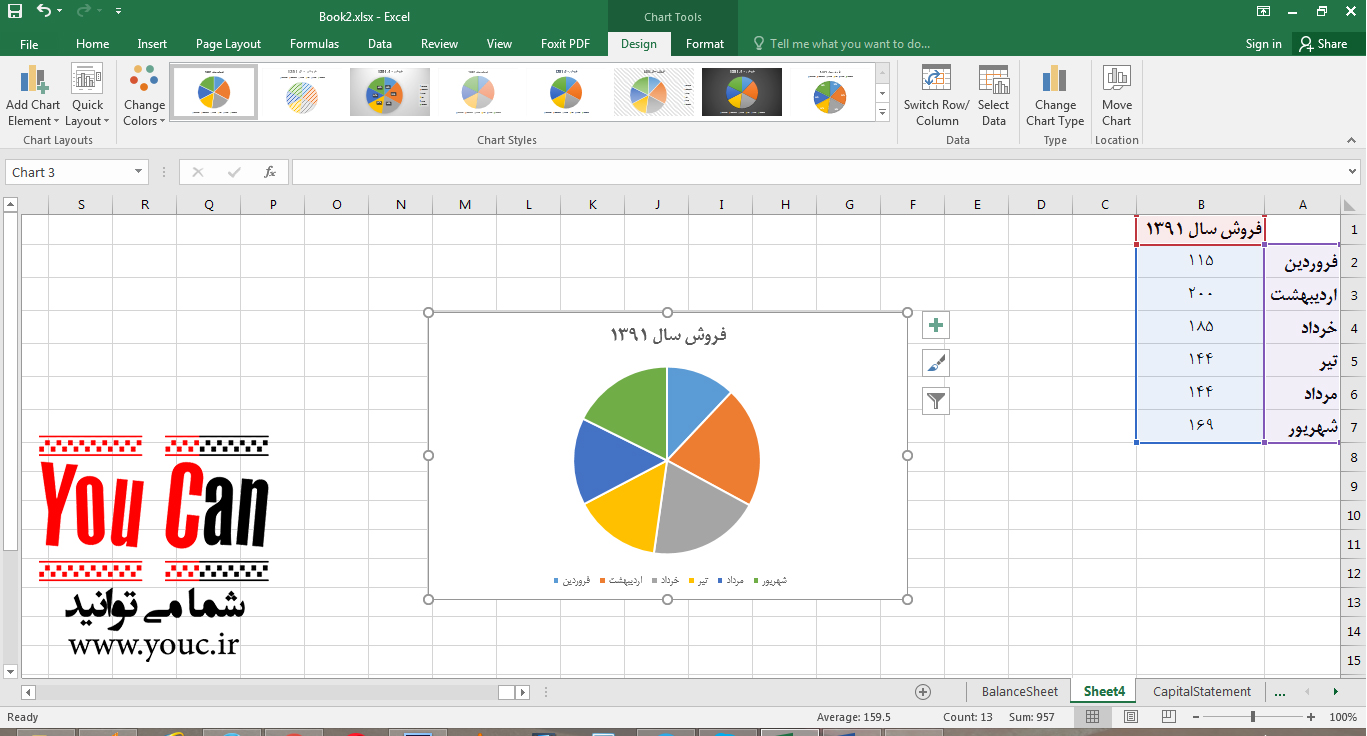The image size is (1367, 736).
Task: Open Ribbon Display Options
Action: (1264, 12)
